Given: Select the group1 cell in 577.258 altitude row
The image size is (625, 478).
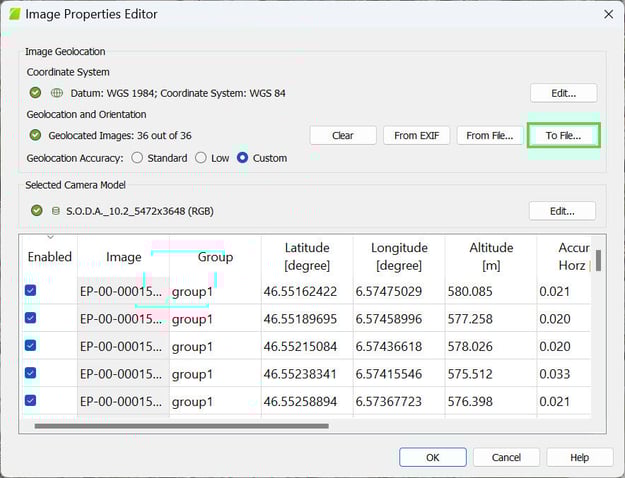Looking at the screenshot, I should coord(215,319).
